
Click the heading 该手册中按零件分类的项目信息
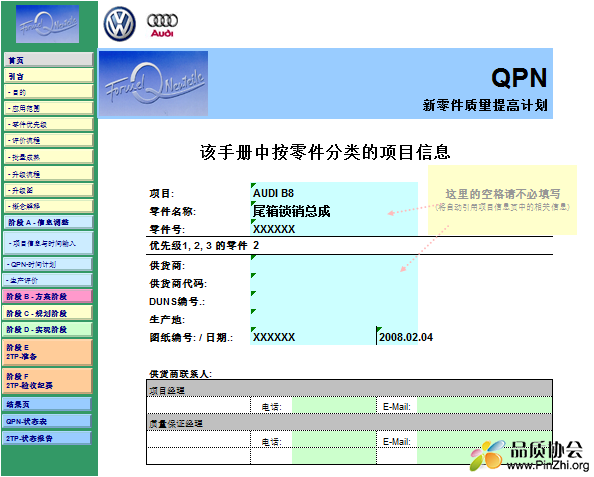pos(325,152)
